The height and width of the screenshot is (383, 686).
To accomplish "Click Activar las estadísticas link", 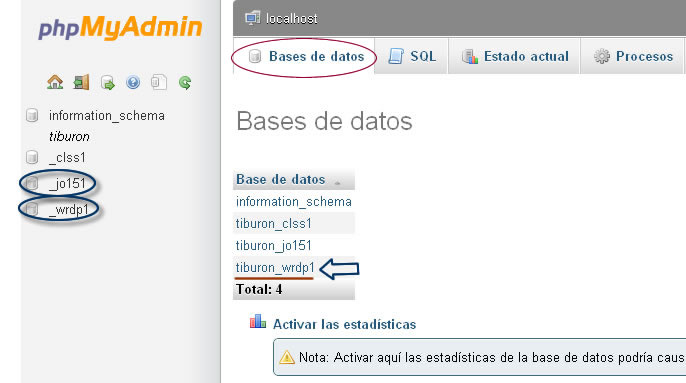I will [344, 324].
